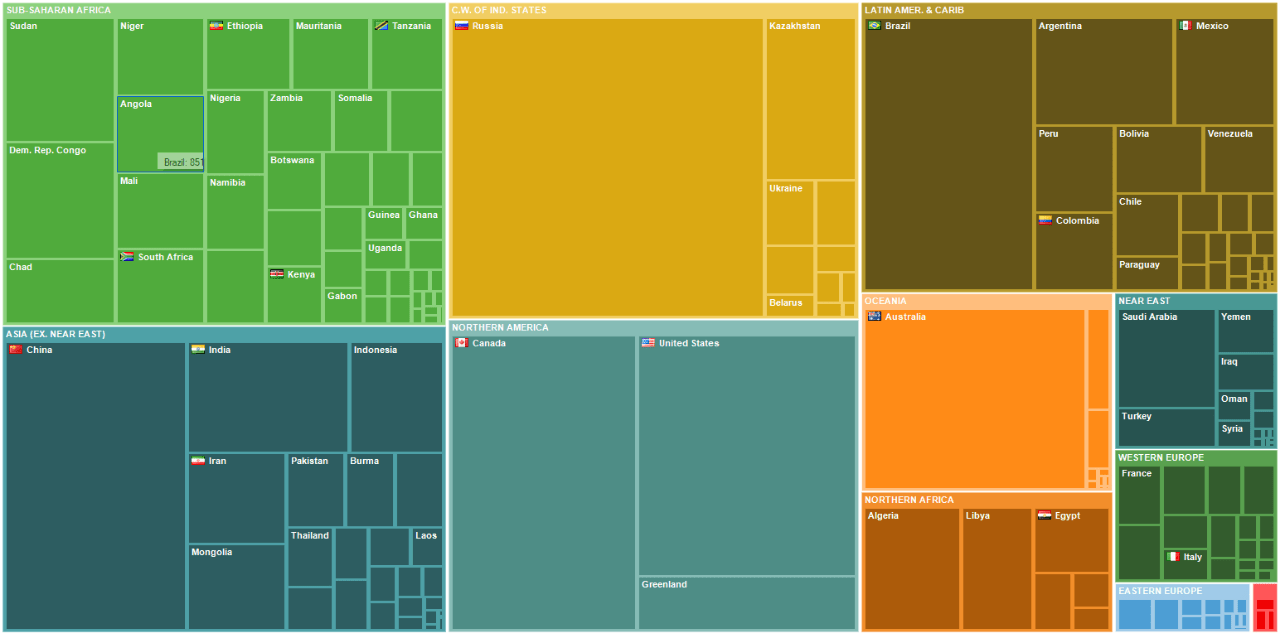Click the Canada flag icon
Image resolution: width=1280 pixels, height=638 pixels.
click(461, 343)
